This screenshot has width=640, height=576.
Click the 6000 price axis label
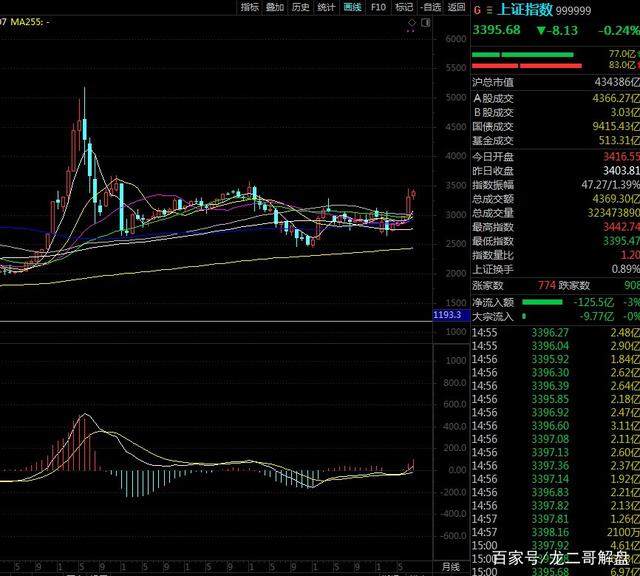coord(456,39)
